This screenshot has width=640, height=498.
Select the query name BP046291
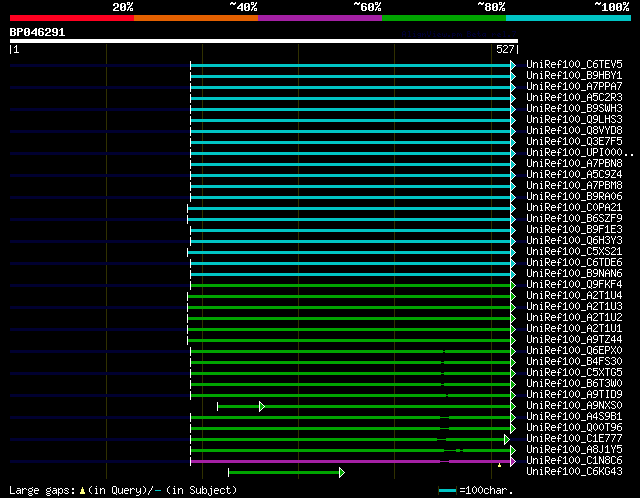37,32
